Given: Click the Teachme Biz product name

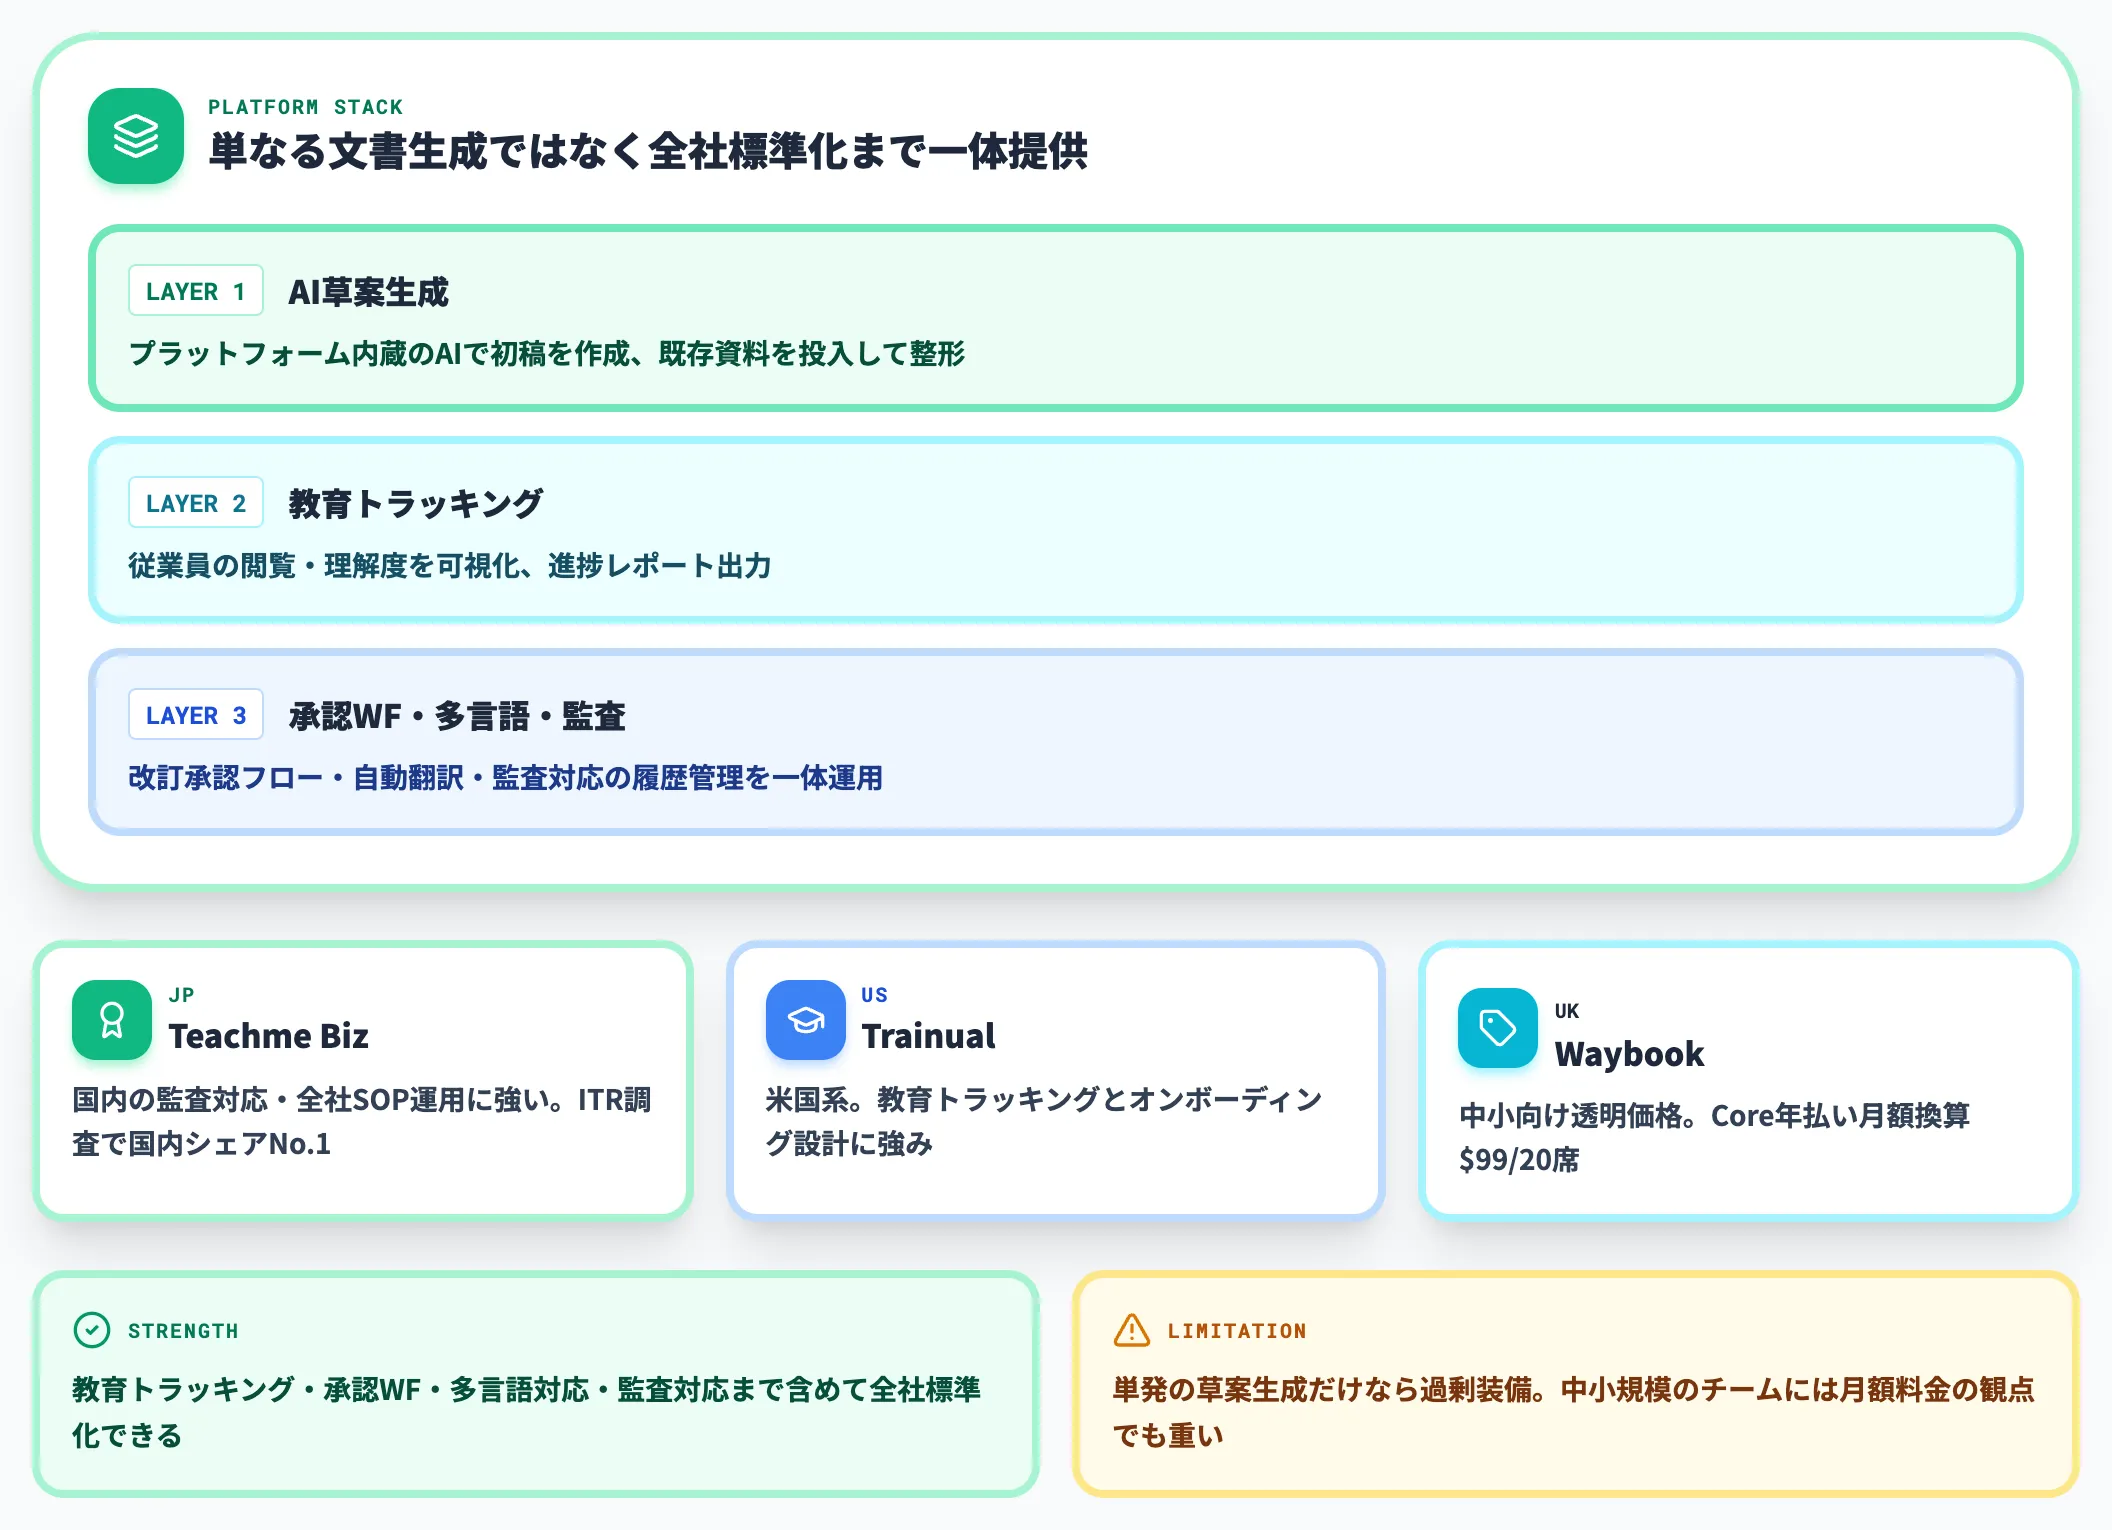Looking at the screenshot, I should pos(268,1036).
